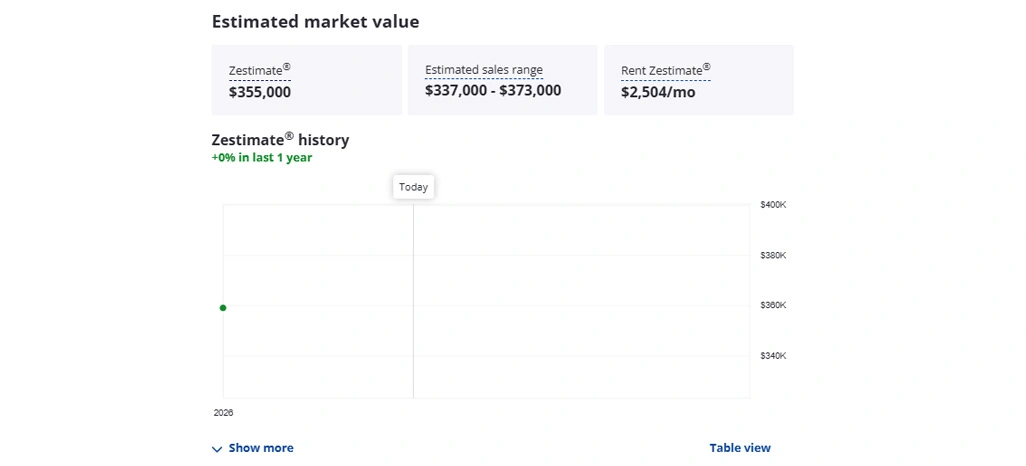Click the $360K axis label

[x=773, y=306]
